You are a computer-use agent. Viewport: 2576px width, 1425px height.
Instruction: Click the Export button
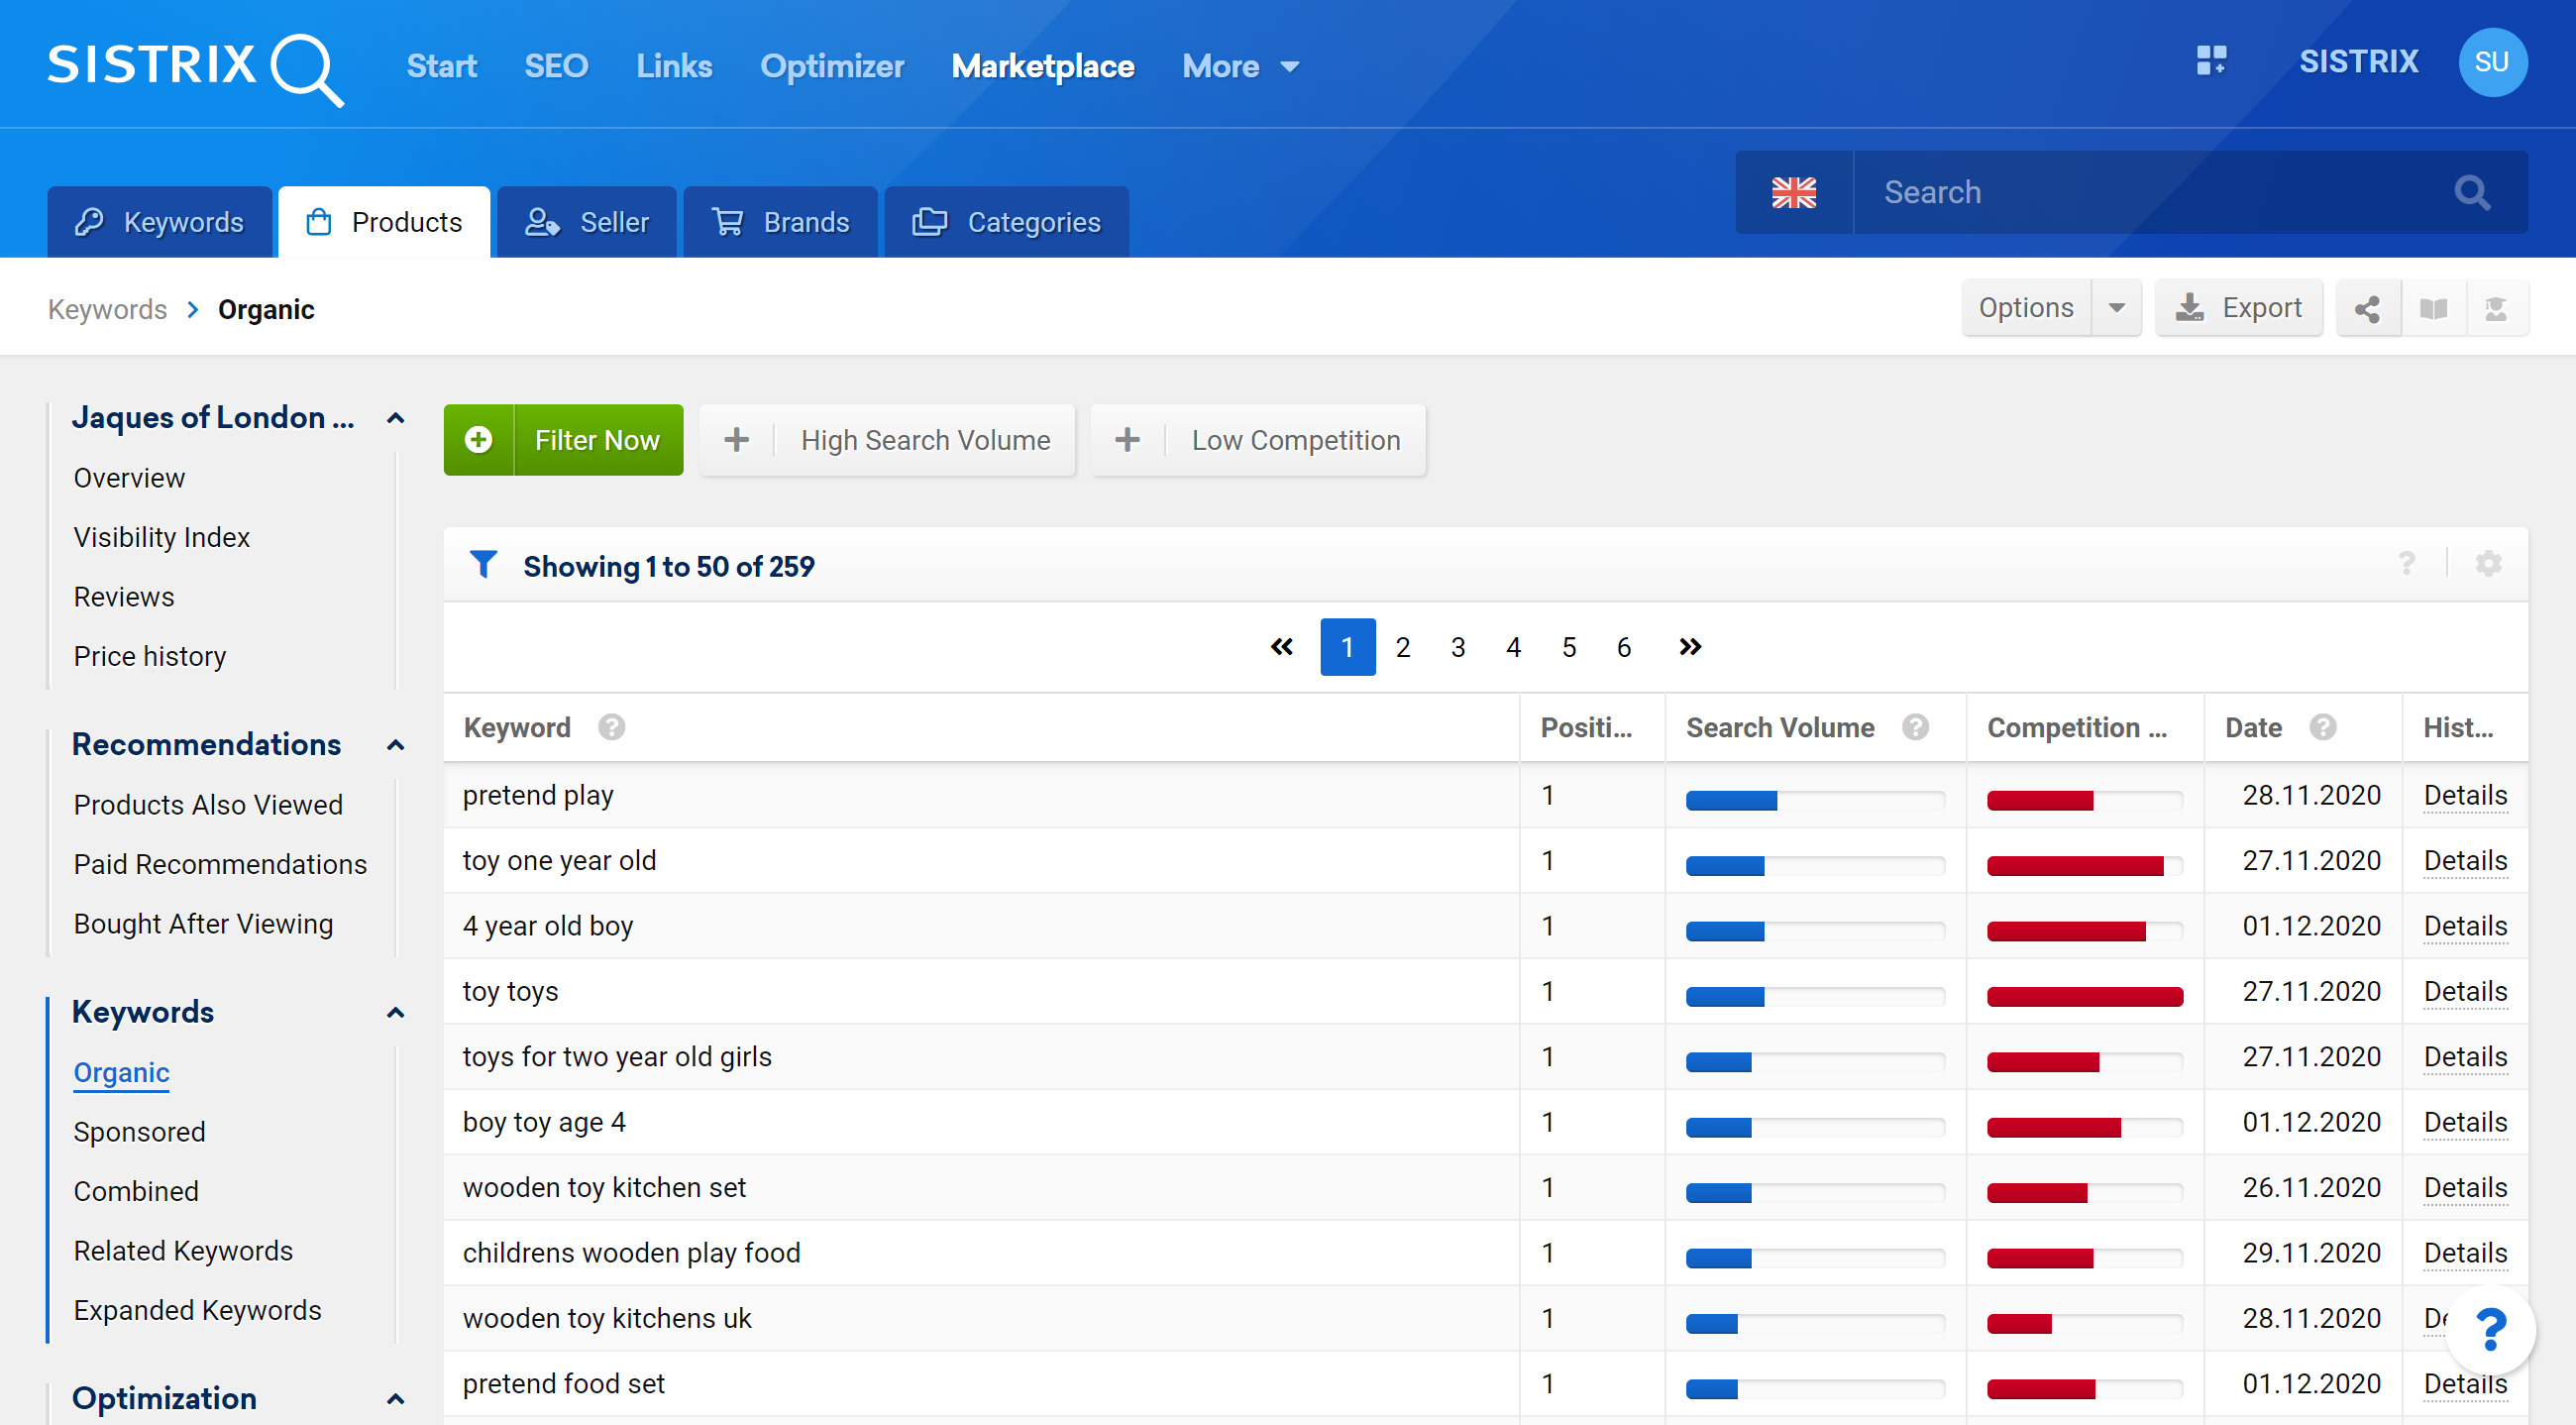coord(2238,308)
